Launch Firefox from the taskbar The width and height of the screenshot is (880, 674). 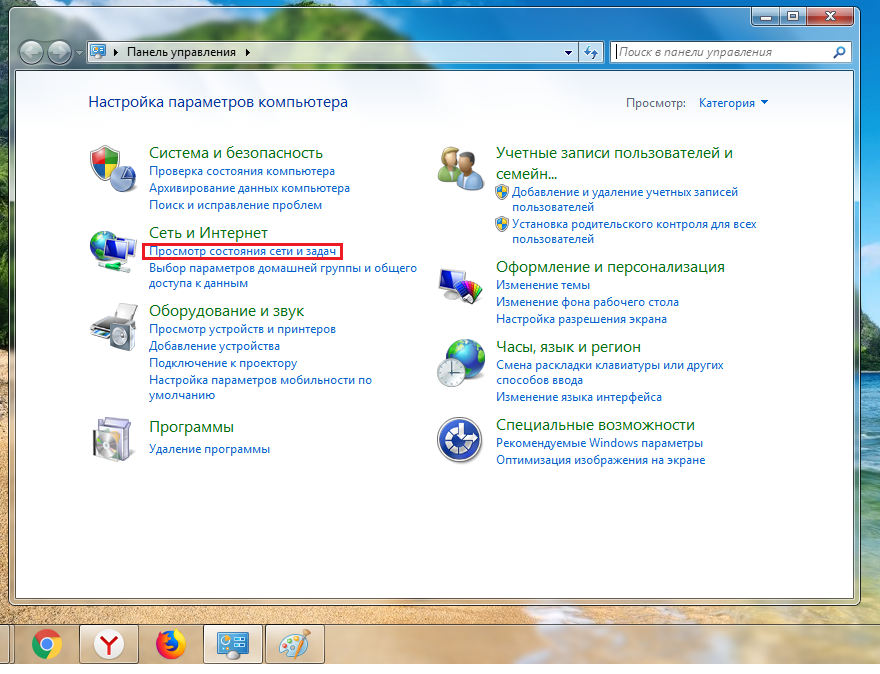[x=171, y=646]
